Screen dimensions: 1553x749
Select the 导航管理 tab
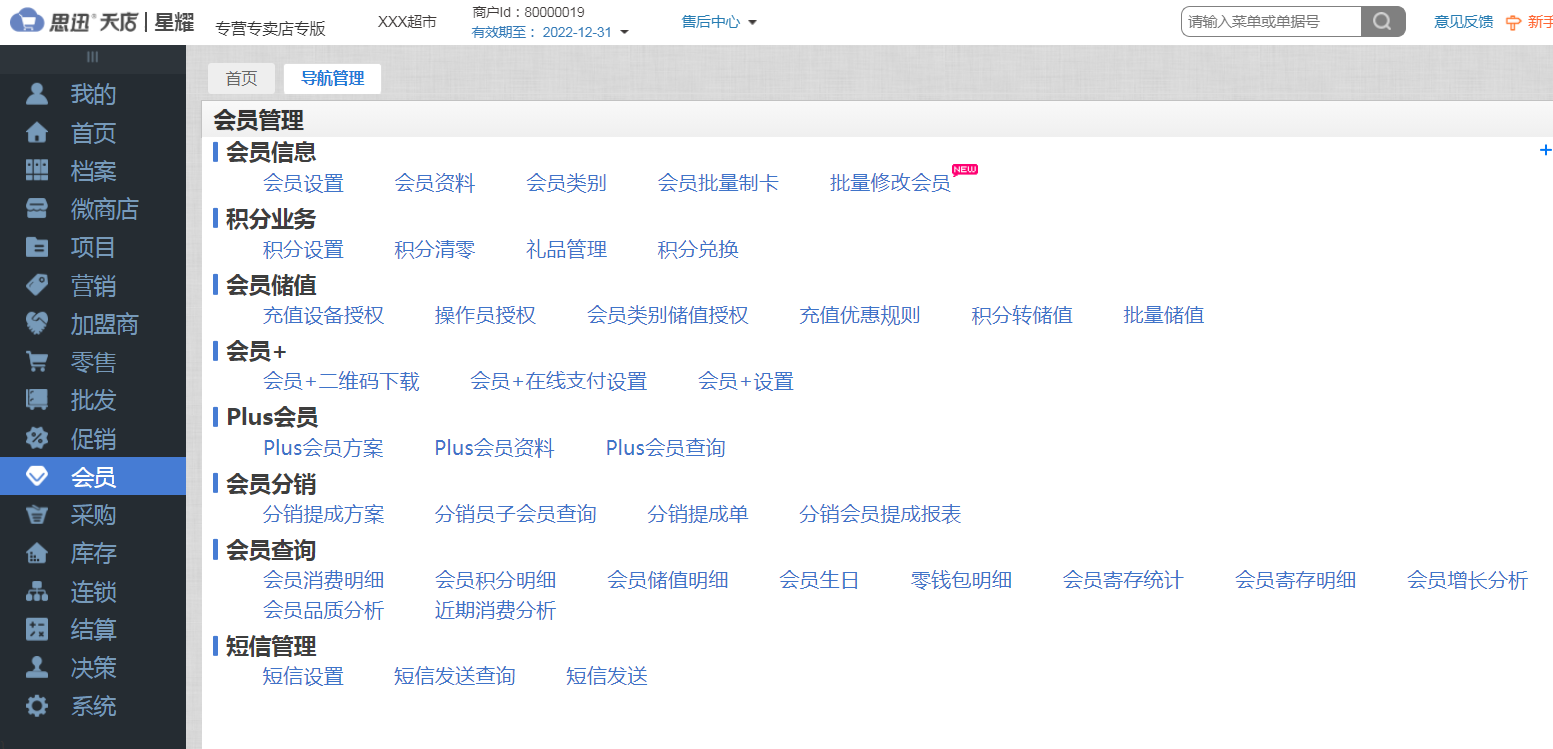tap(332, 78)
